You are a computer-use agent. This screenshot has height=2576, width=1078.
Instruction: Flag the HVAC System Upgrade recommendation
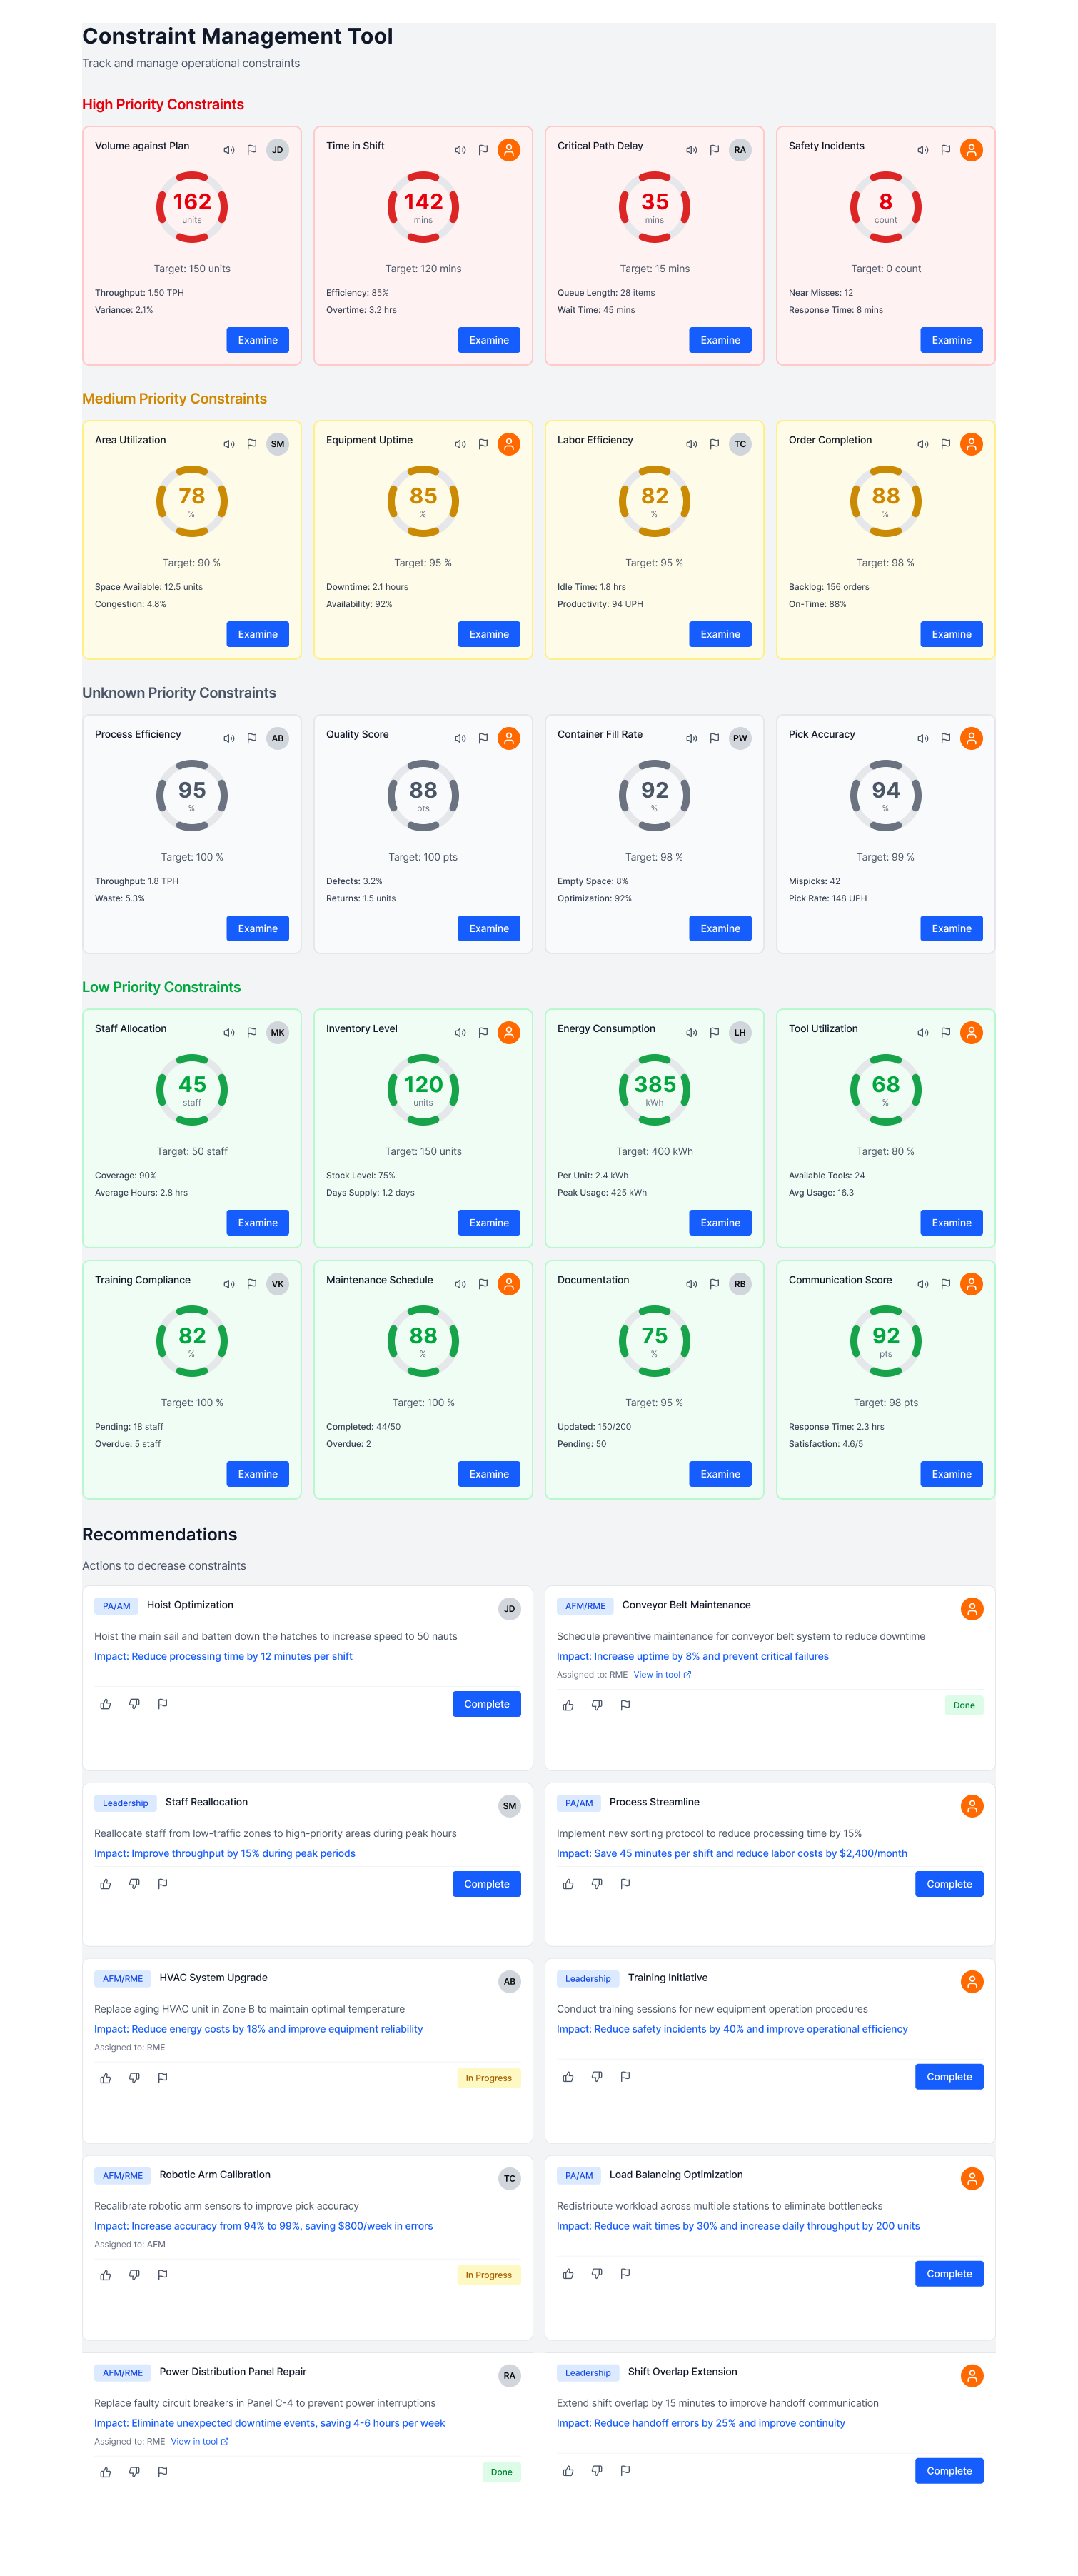(x=163, y=2078)
